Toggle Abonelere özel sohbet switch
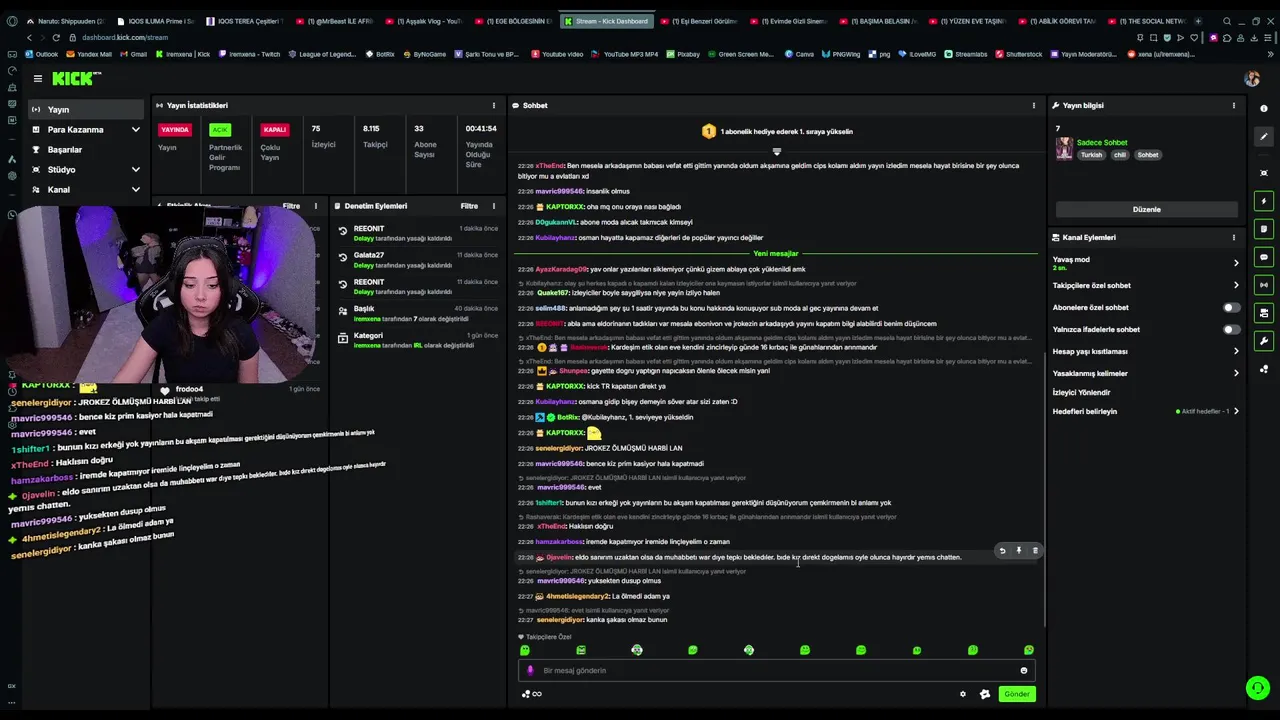 1231,308
